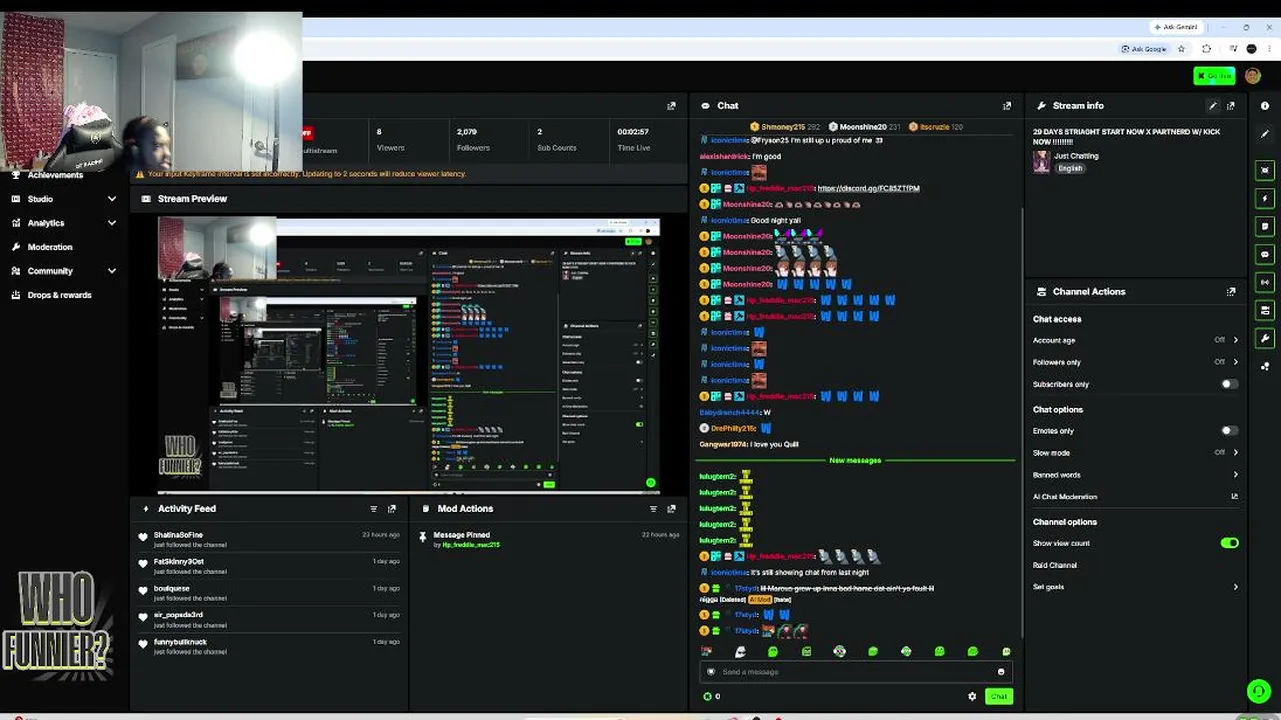The width and height of the screenshot is (1281, 720).
Task: Toggle the broadcast signal widget in right rail
Action: pos(1265,282)
